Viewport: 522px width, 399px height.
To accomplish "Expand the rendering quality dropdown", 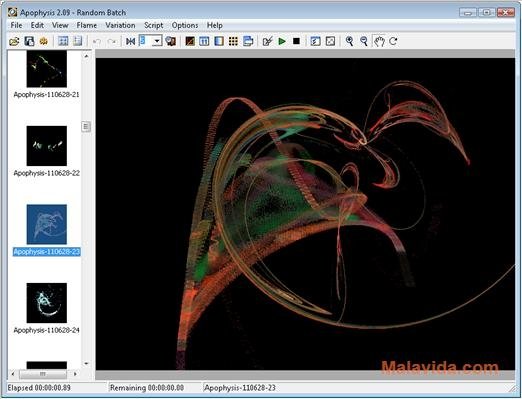I will click(157, 41).
